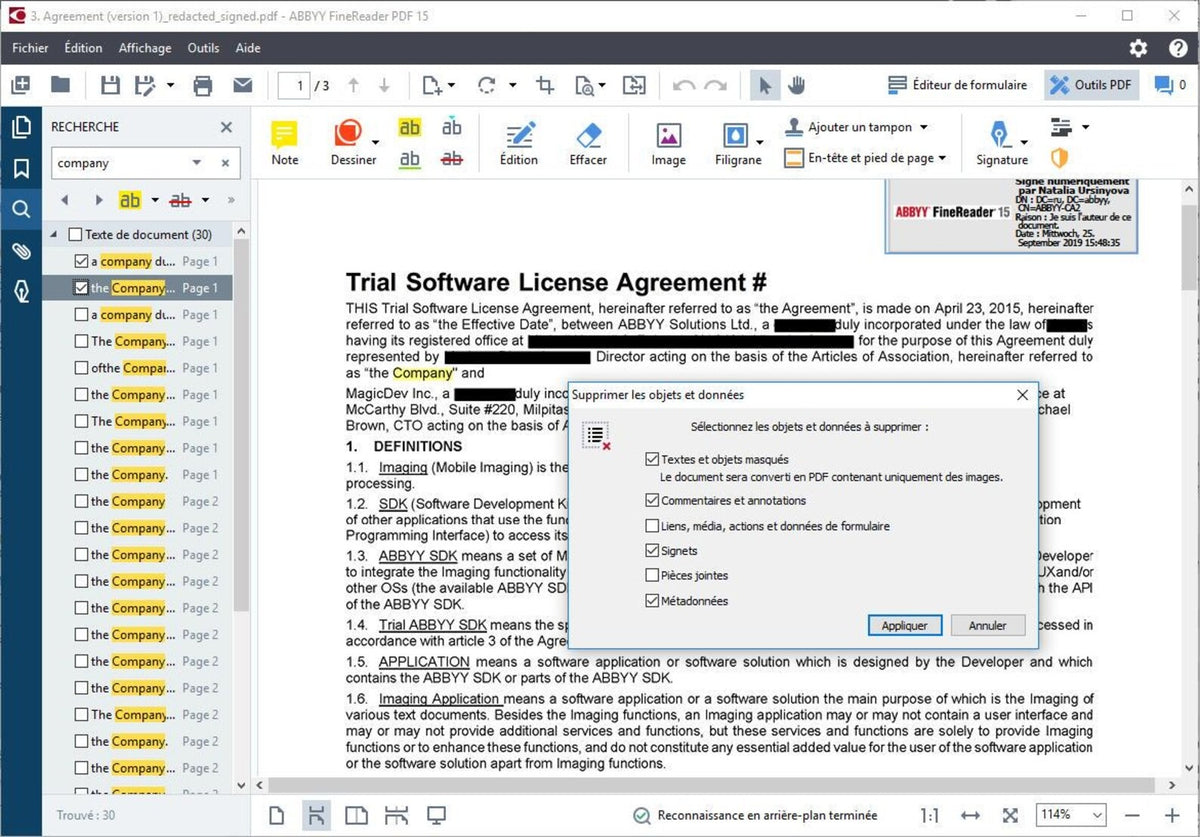Screen dimensions: 1200x837
Task: Toggle the Outils PDF button
Action: click(x=1092, y=86)
